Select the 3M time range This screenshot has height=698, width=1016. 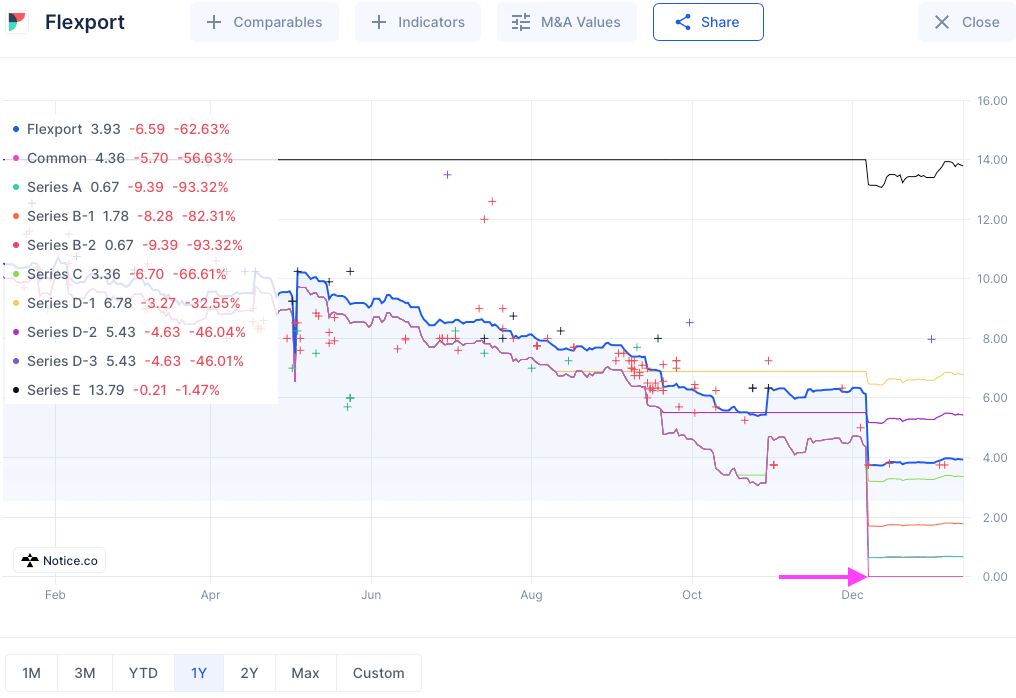(x=85, y=673)
